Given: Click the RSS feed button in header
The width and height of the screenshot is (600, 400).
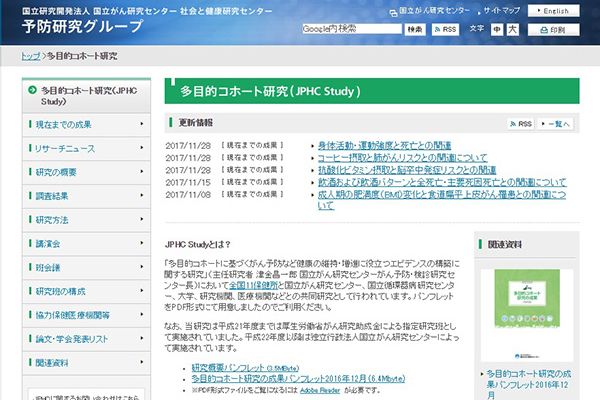Looking at the screenshot, I should tap(447, 30).
